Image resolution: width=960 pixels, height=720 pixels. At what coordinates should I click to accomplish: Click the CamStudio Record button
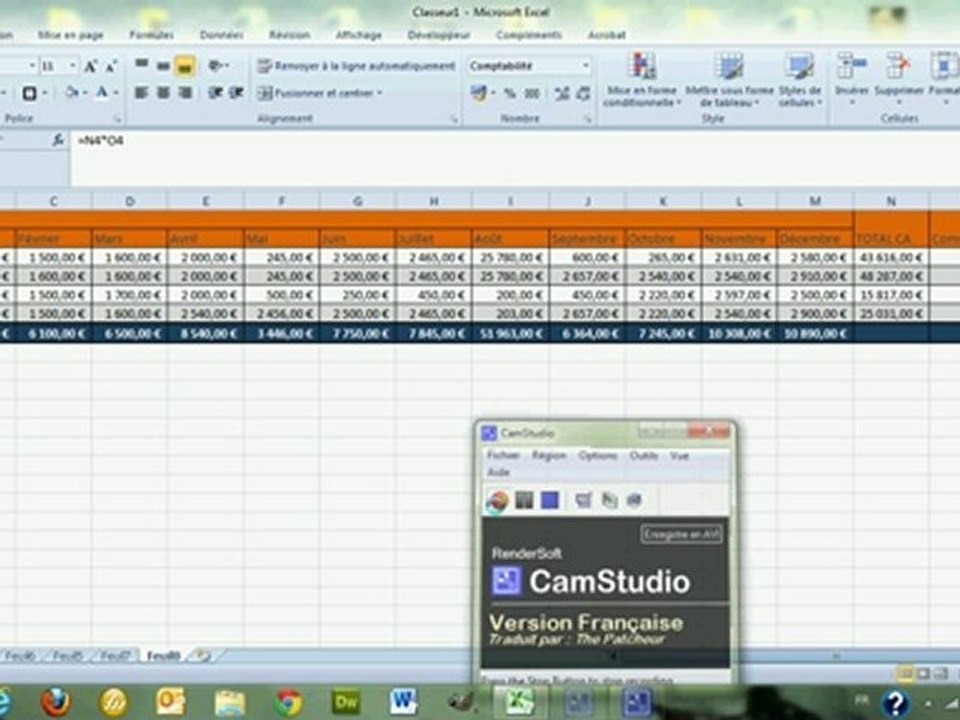click(498, 501)
